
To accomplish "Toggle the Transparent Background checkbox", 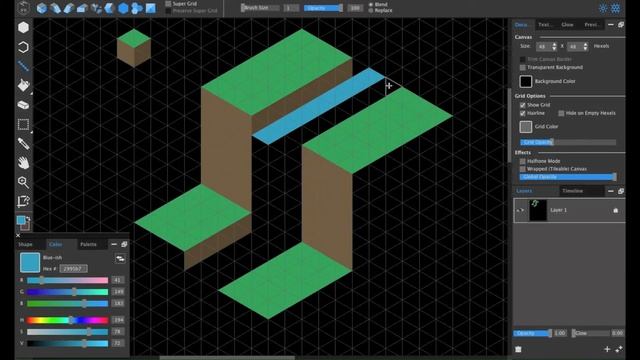I will click(x=522, y=67).
